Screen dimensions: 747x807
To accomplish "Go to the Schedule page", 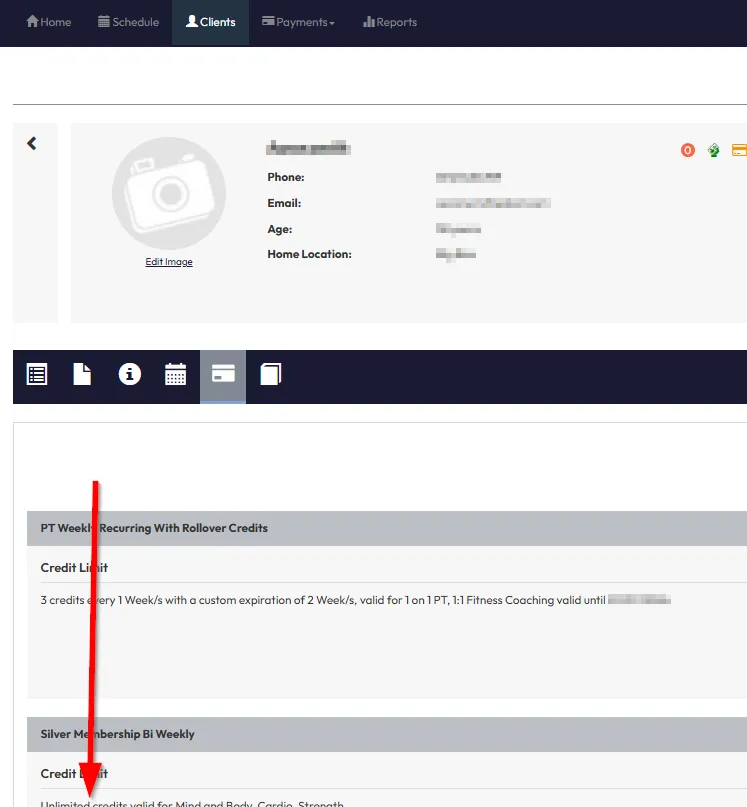I will tap(128, 22).
